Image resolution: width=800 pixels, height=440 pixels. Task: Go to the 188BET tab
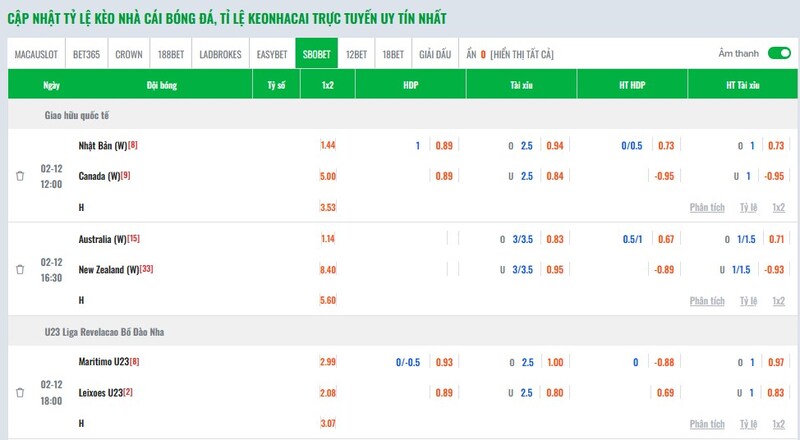pos(171,54)
